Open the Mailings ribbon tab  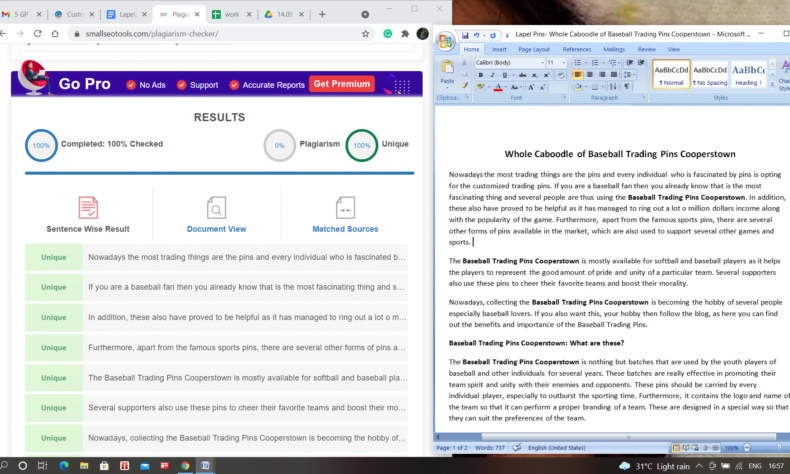pyautogui.click(x=614, y=49)
